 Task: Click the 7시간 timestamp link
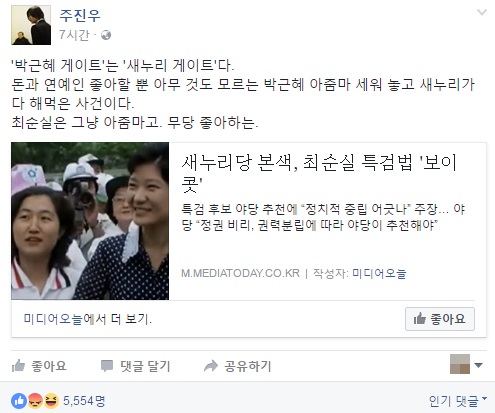coord(74,35)
